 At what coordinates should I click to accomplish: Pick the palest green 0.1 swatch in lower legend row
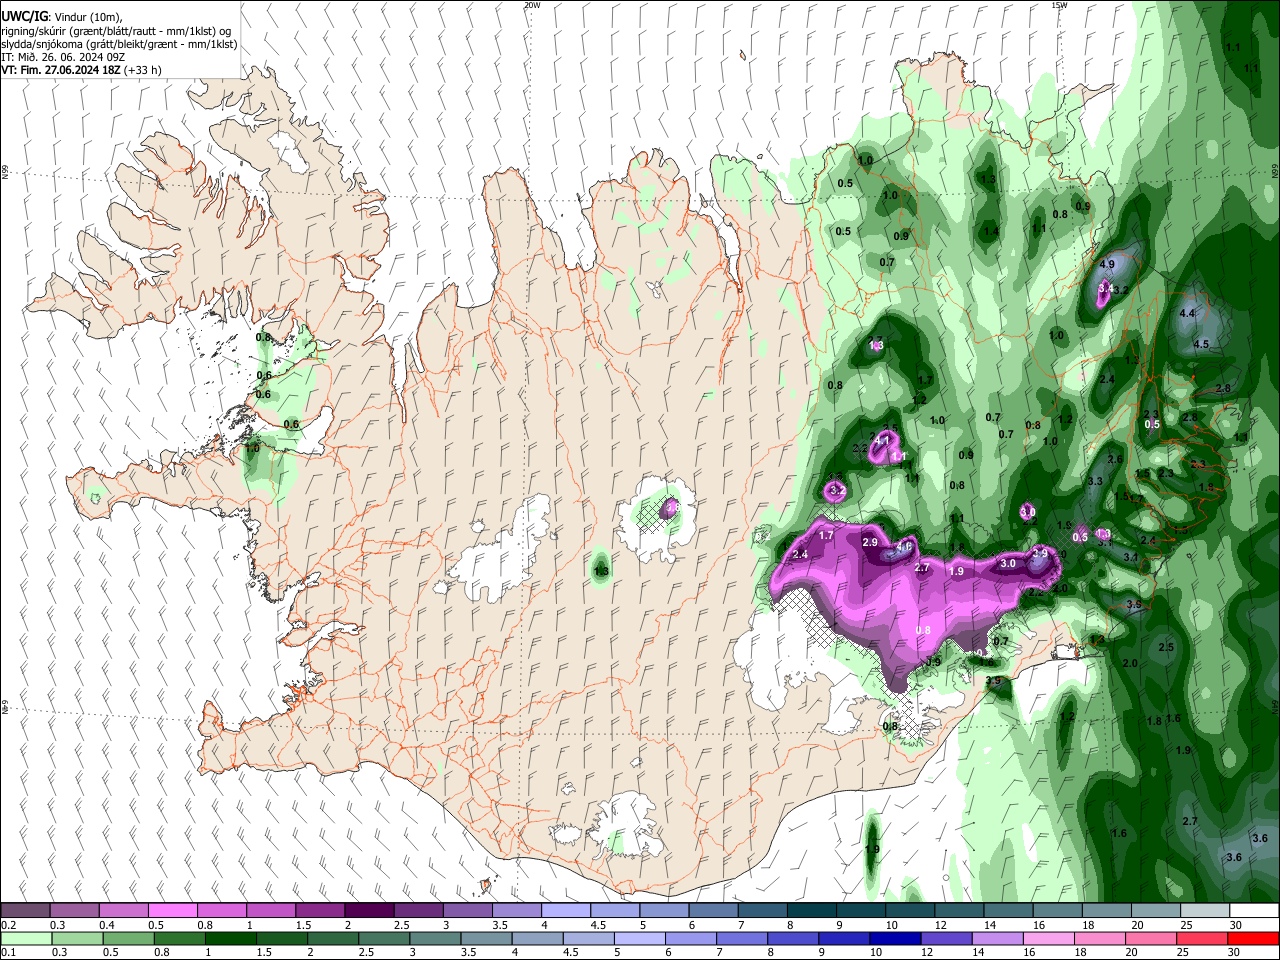26,939
